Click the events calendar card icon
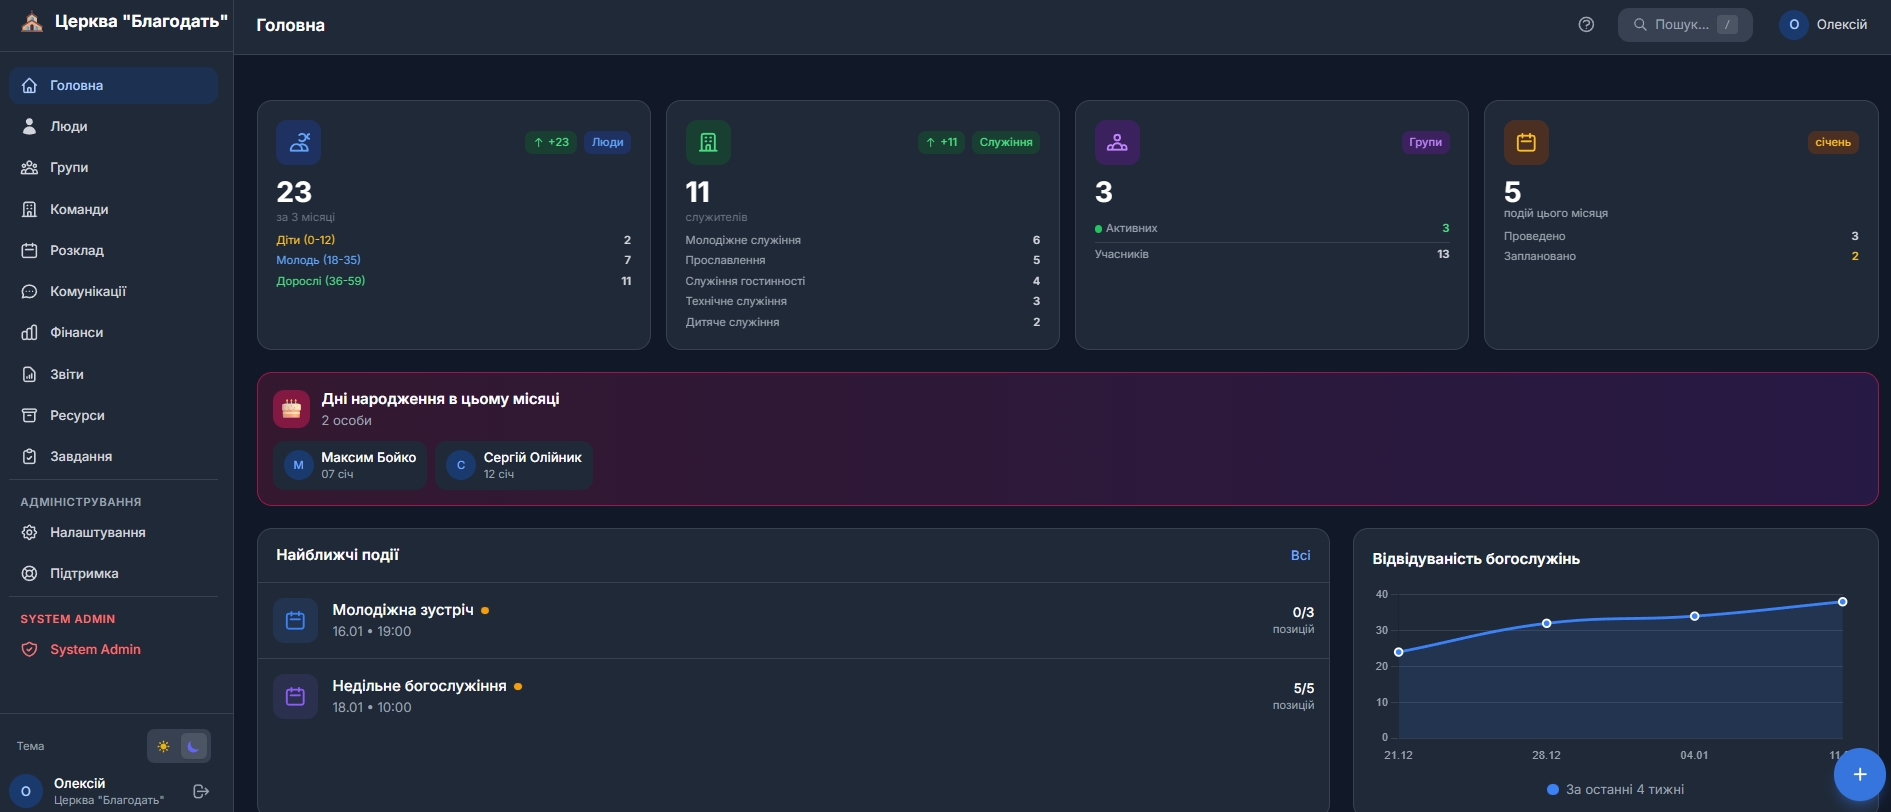The height and width of the screenshot is (812, 1891). 1526,143
